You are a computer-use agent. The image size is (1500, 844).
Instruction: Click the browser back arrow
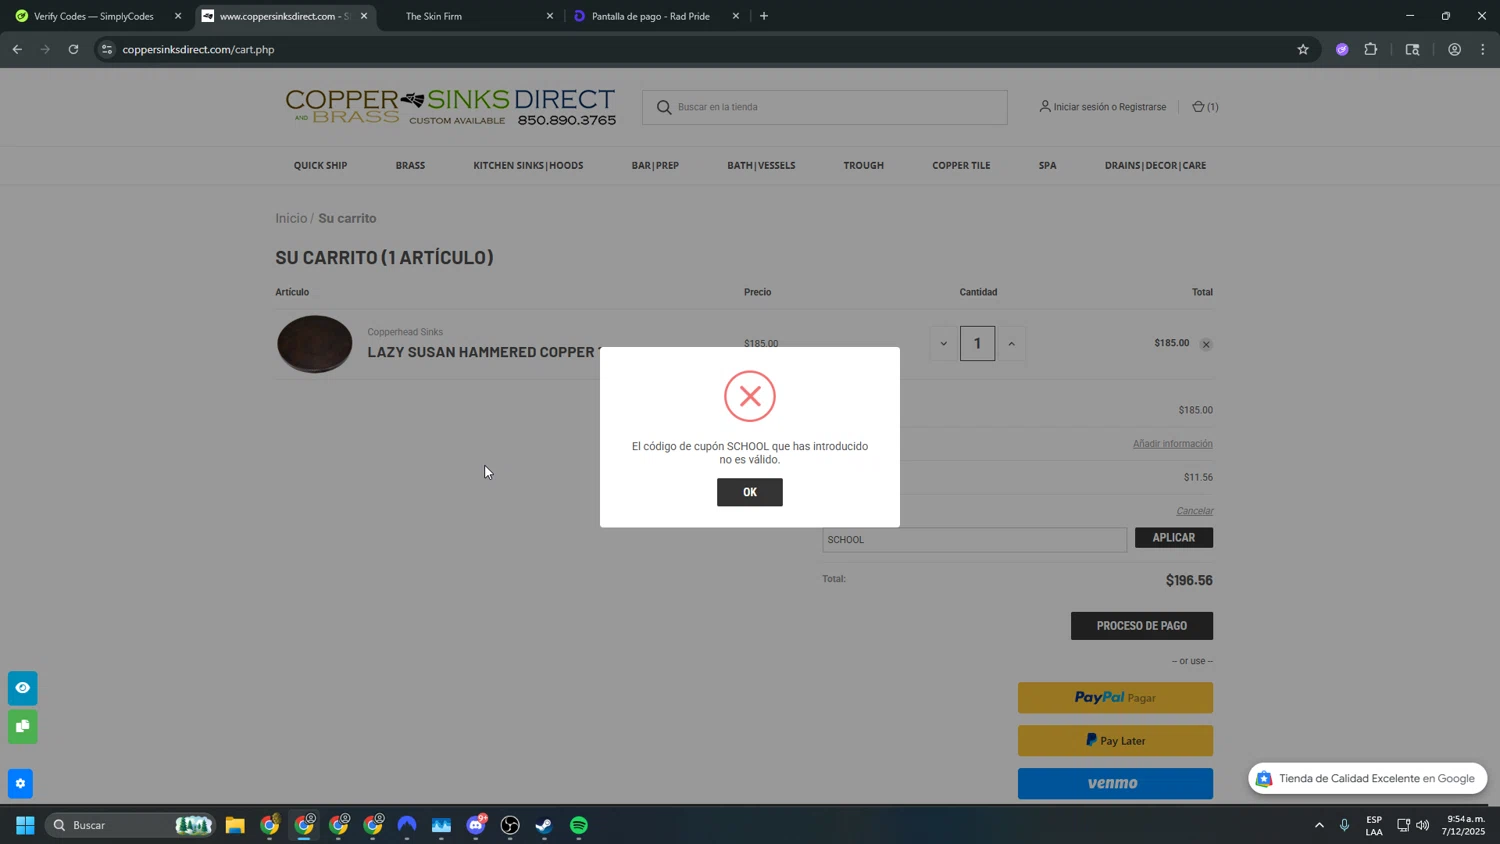pos(17,49)
